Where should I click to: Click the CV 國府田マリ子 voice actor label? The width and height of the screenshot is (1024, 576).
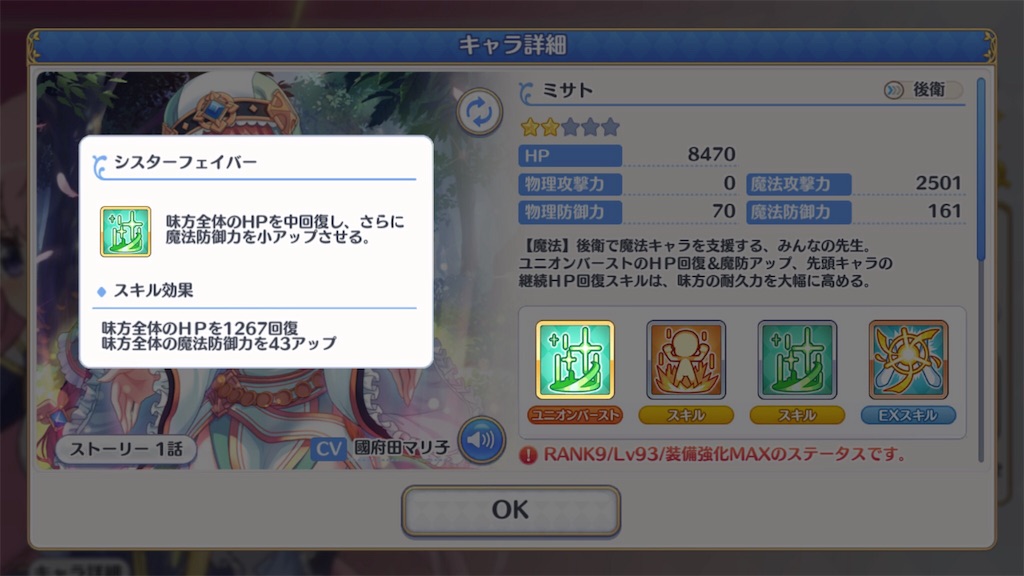click(x=381, y=448)
